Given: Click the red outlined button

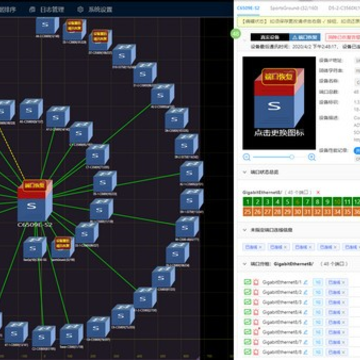Looking at the screenshot, I should (342, 37).
